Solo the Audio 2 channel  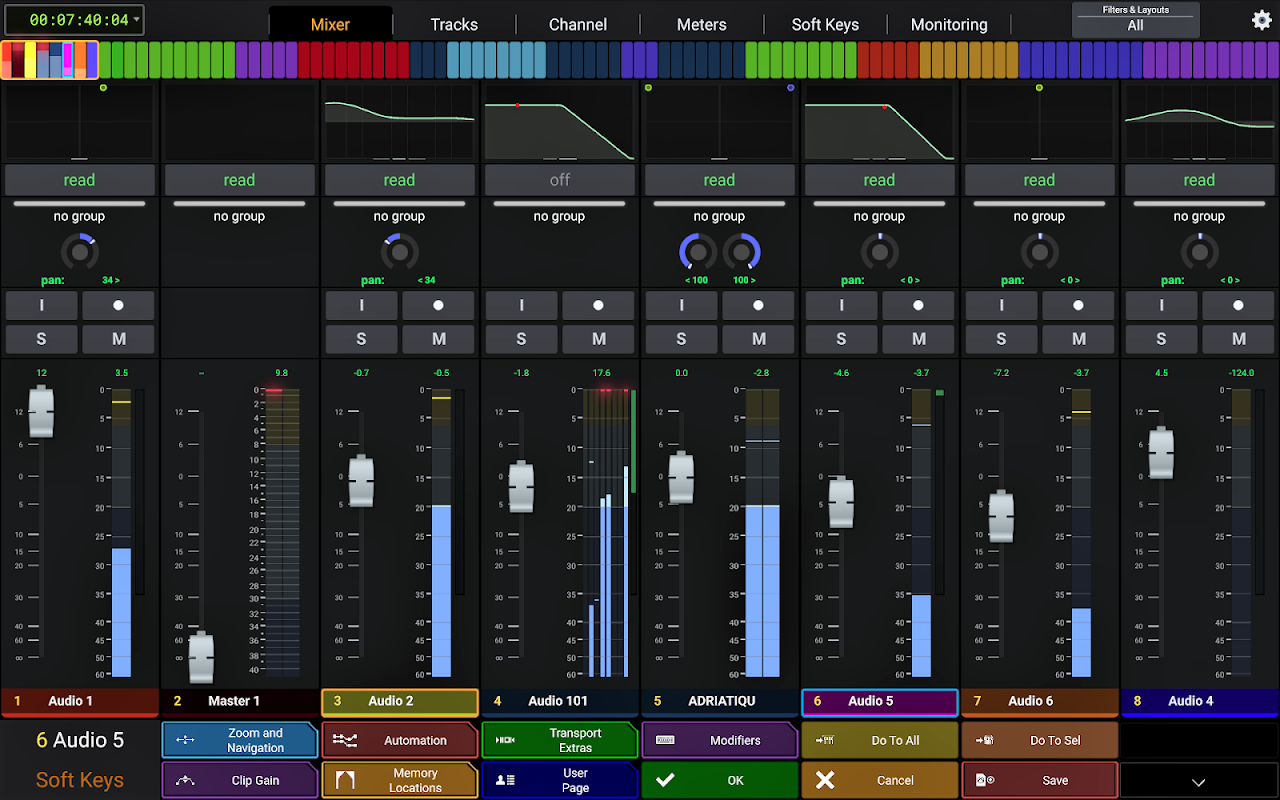pyautogui.click(x=361, y=339)
